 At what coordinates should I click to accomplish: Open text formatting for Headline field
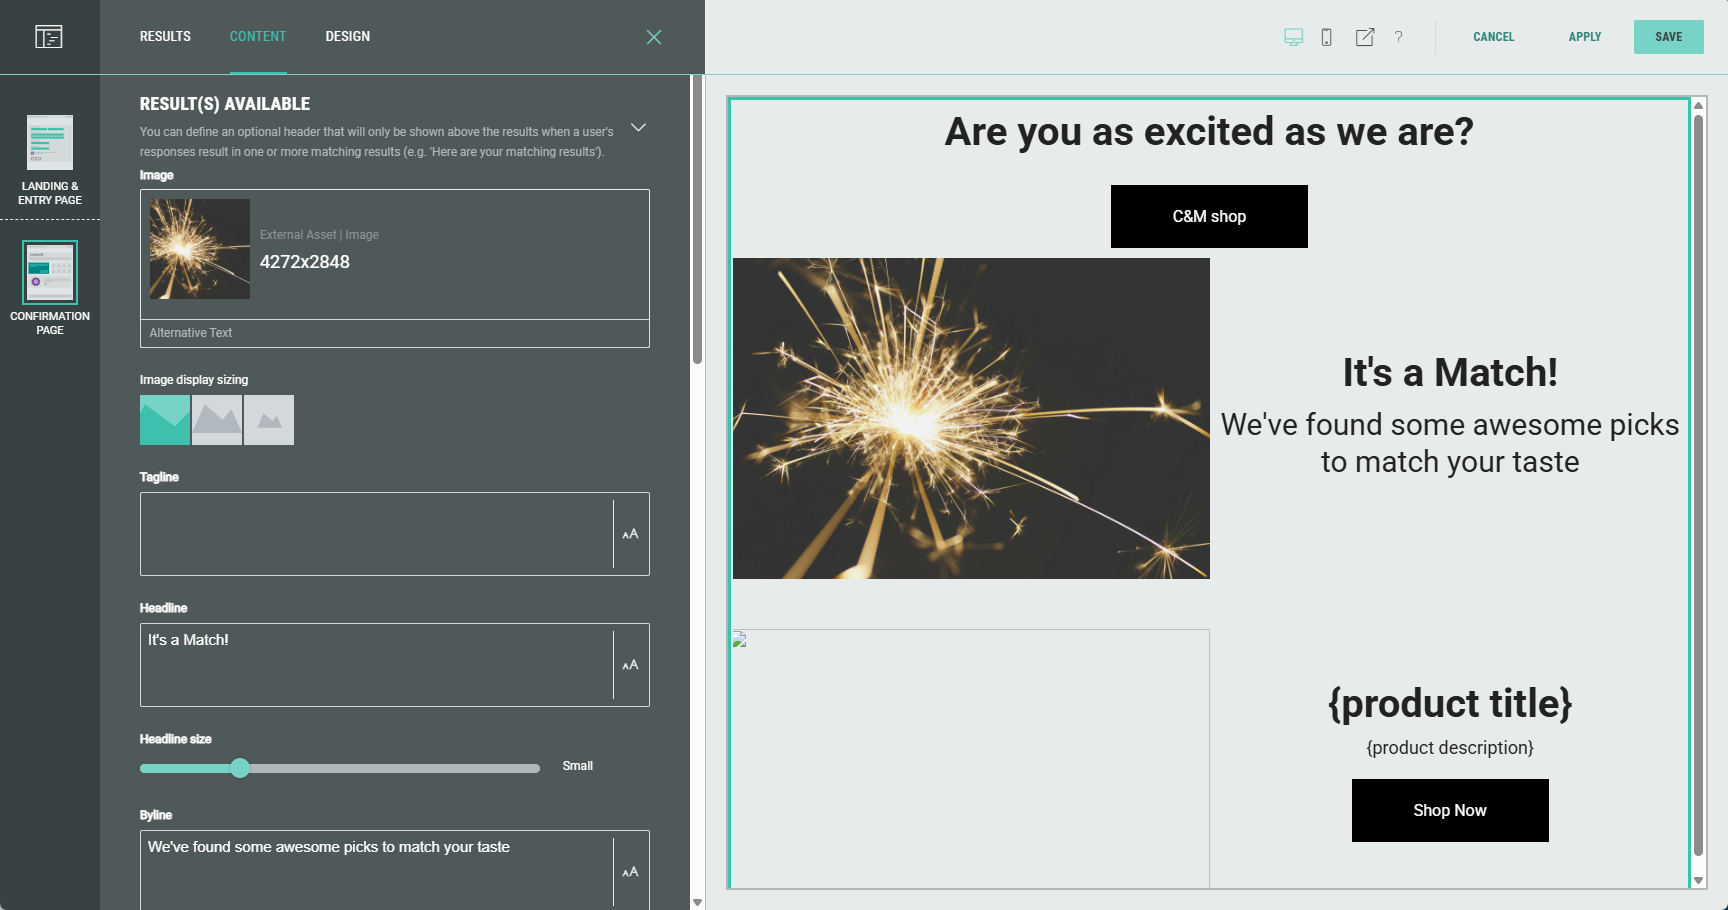point(630,665)
